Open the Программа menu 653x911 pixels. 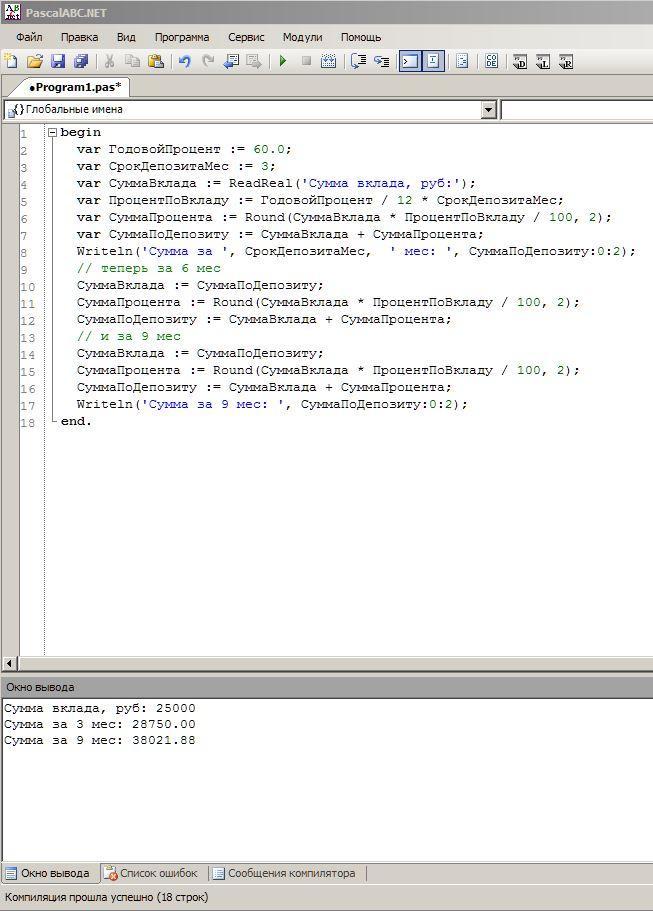pyautogui.click(x=182, y=37)
